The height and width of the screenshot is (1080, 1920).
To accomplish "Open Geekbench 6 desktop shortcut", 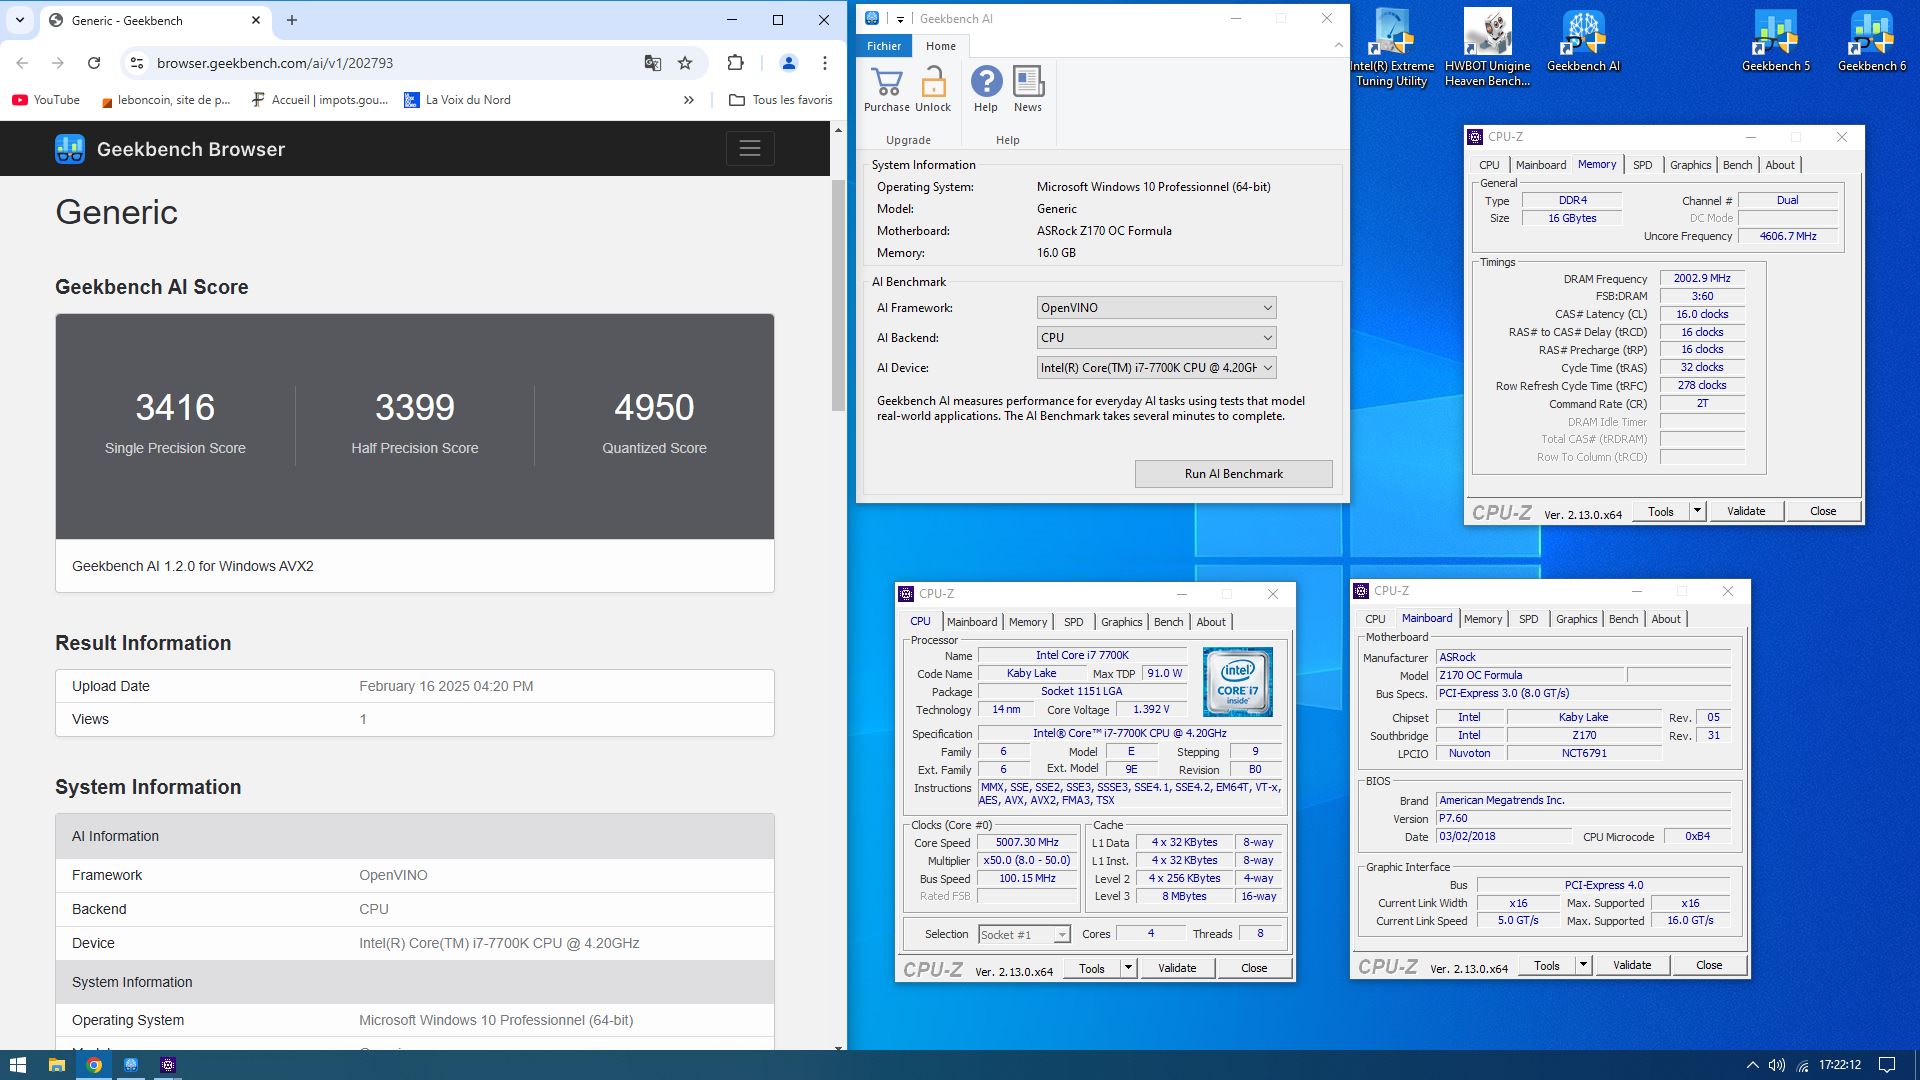I will pyautogui.click(x=1871, y=40).
